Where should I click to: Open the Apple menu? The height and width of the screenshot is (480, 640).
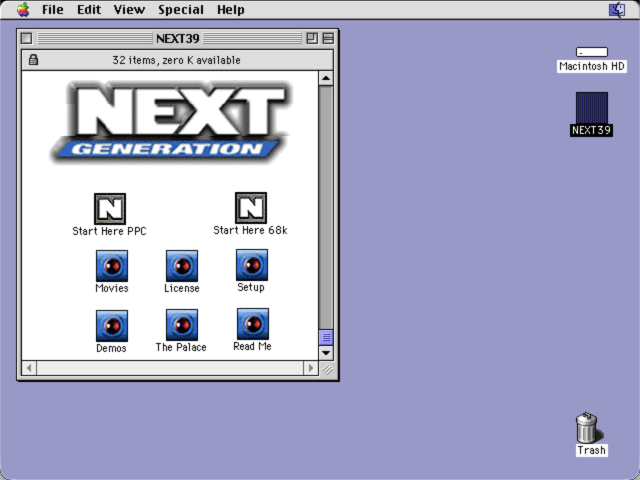pyautogui.click(x=23, y=9)
